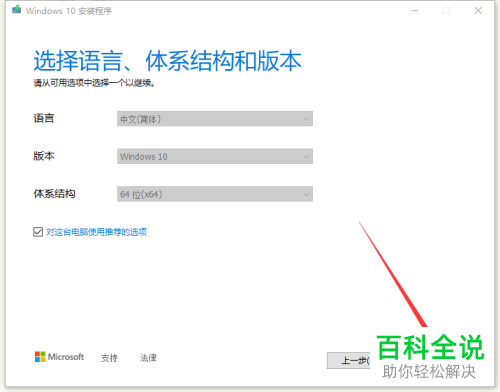The image size is (500, 392).
Task: Open the 法律 link
Action: (148, 358)
